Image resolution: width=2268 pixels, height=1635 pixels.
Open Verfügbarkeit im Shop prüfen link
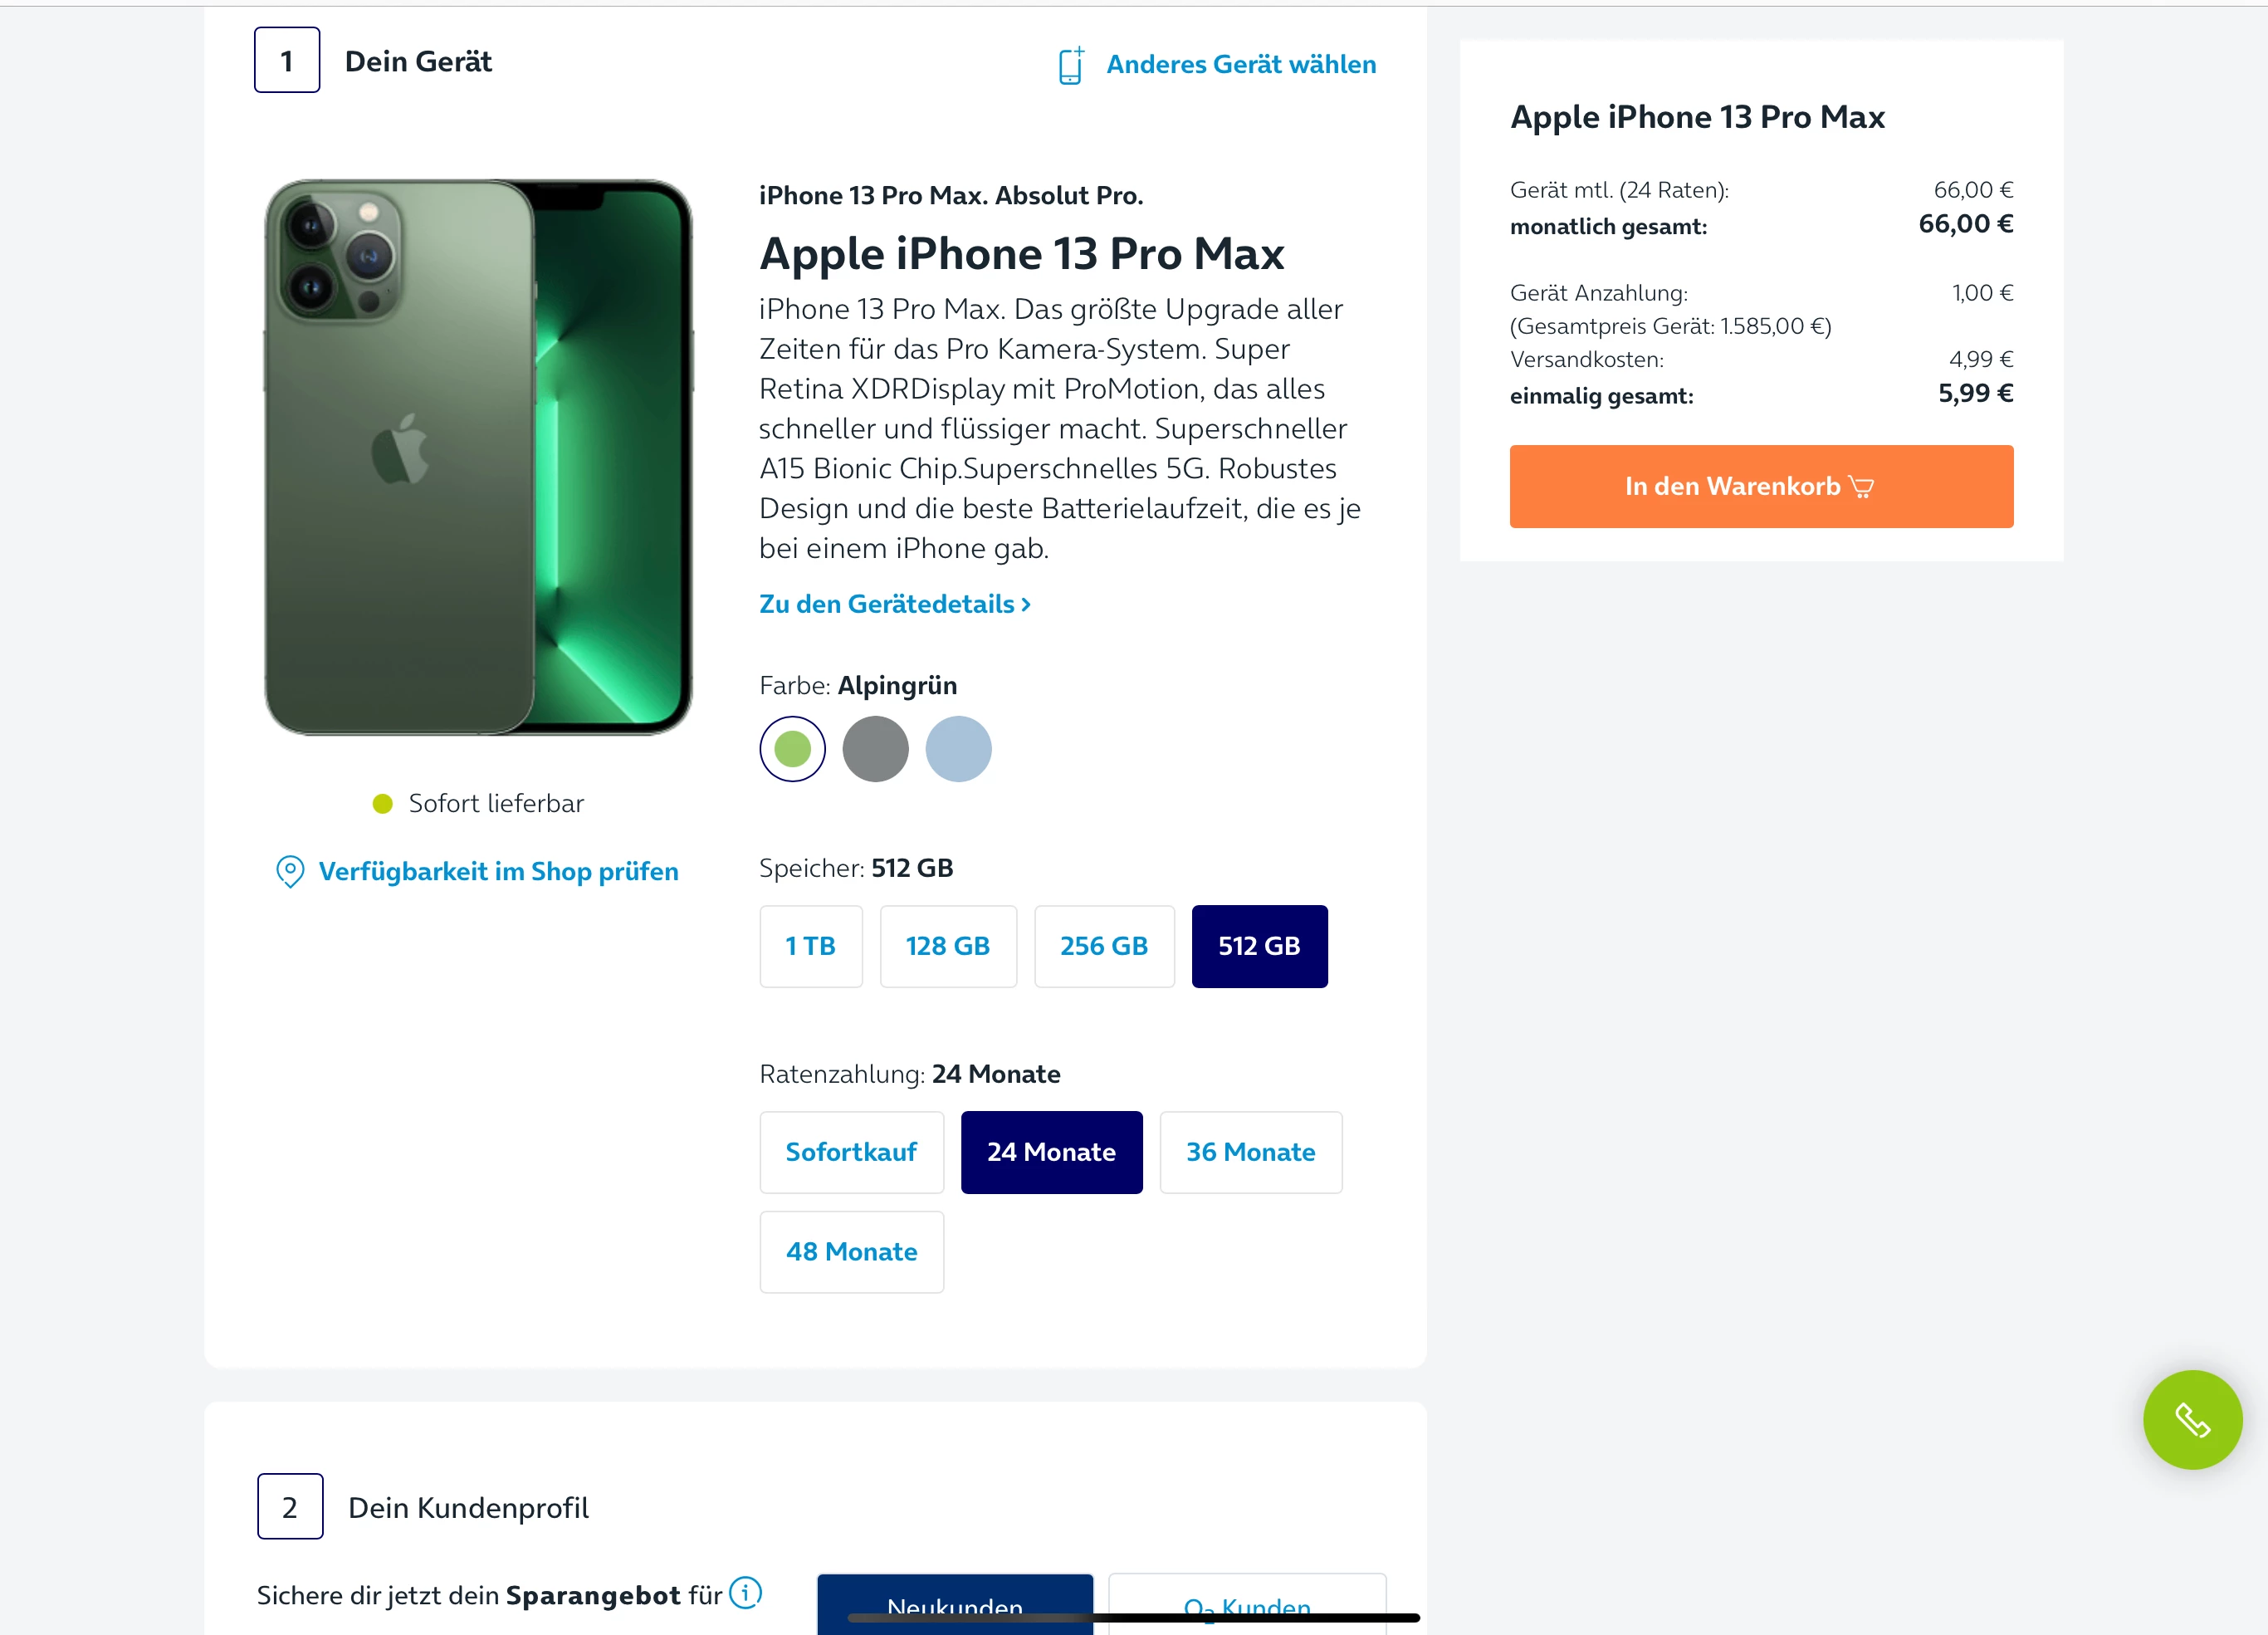[x=498, y=871]
